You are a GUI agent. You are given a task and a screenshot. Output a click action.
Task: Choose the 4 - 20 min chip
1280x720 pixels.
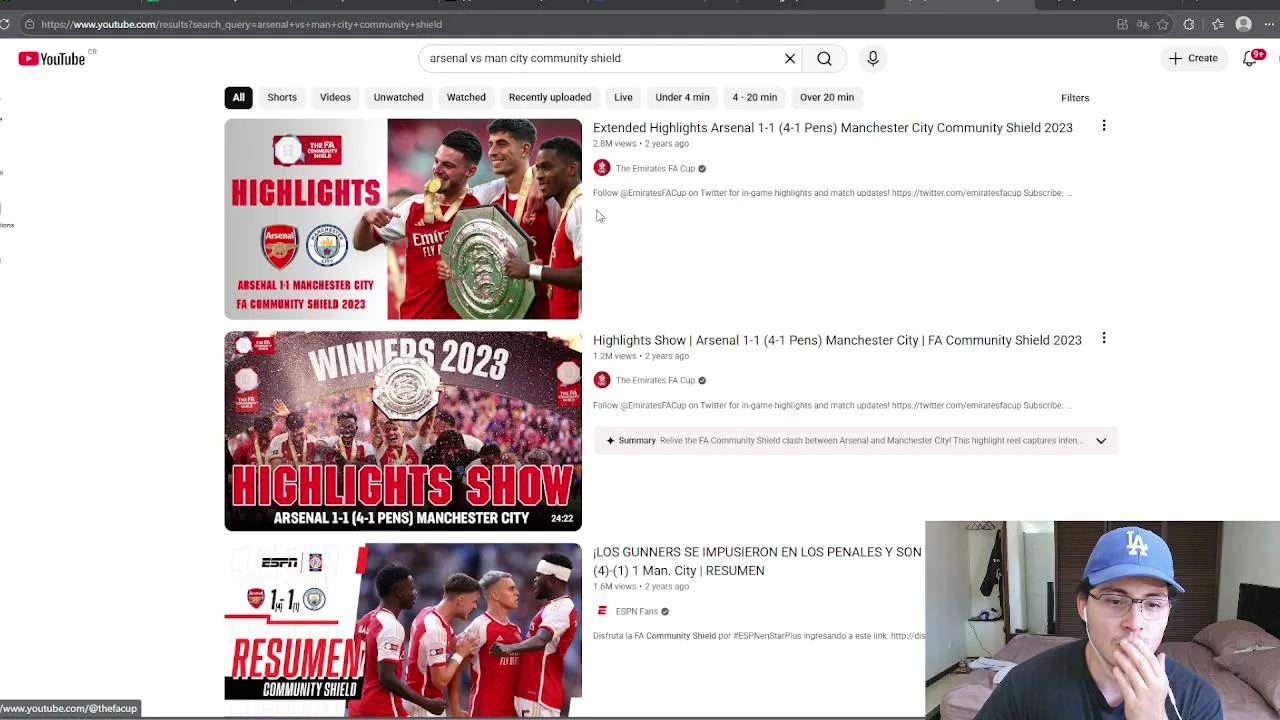tap(754, 97)
